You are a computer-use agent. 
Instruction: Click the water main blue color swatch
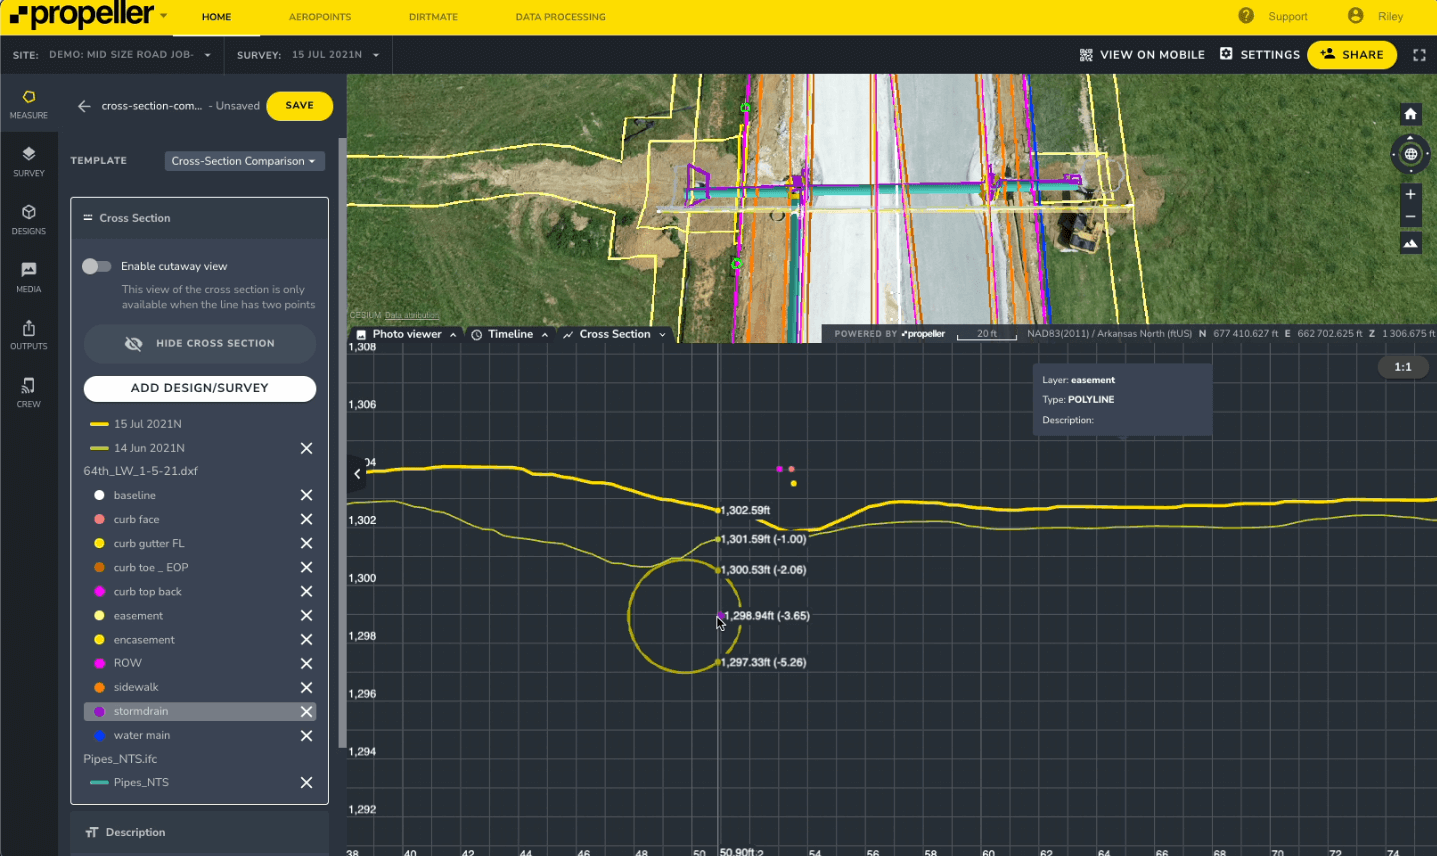[x=99, y=735]
